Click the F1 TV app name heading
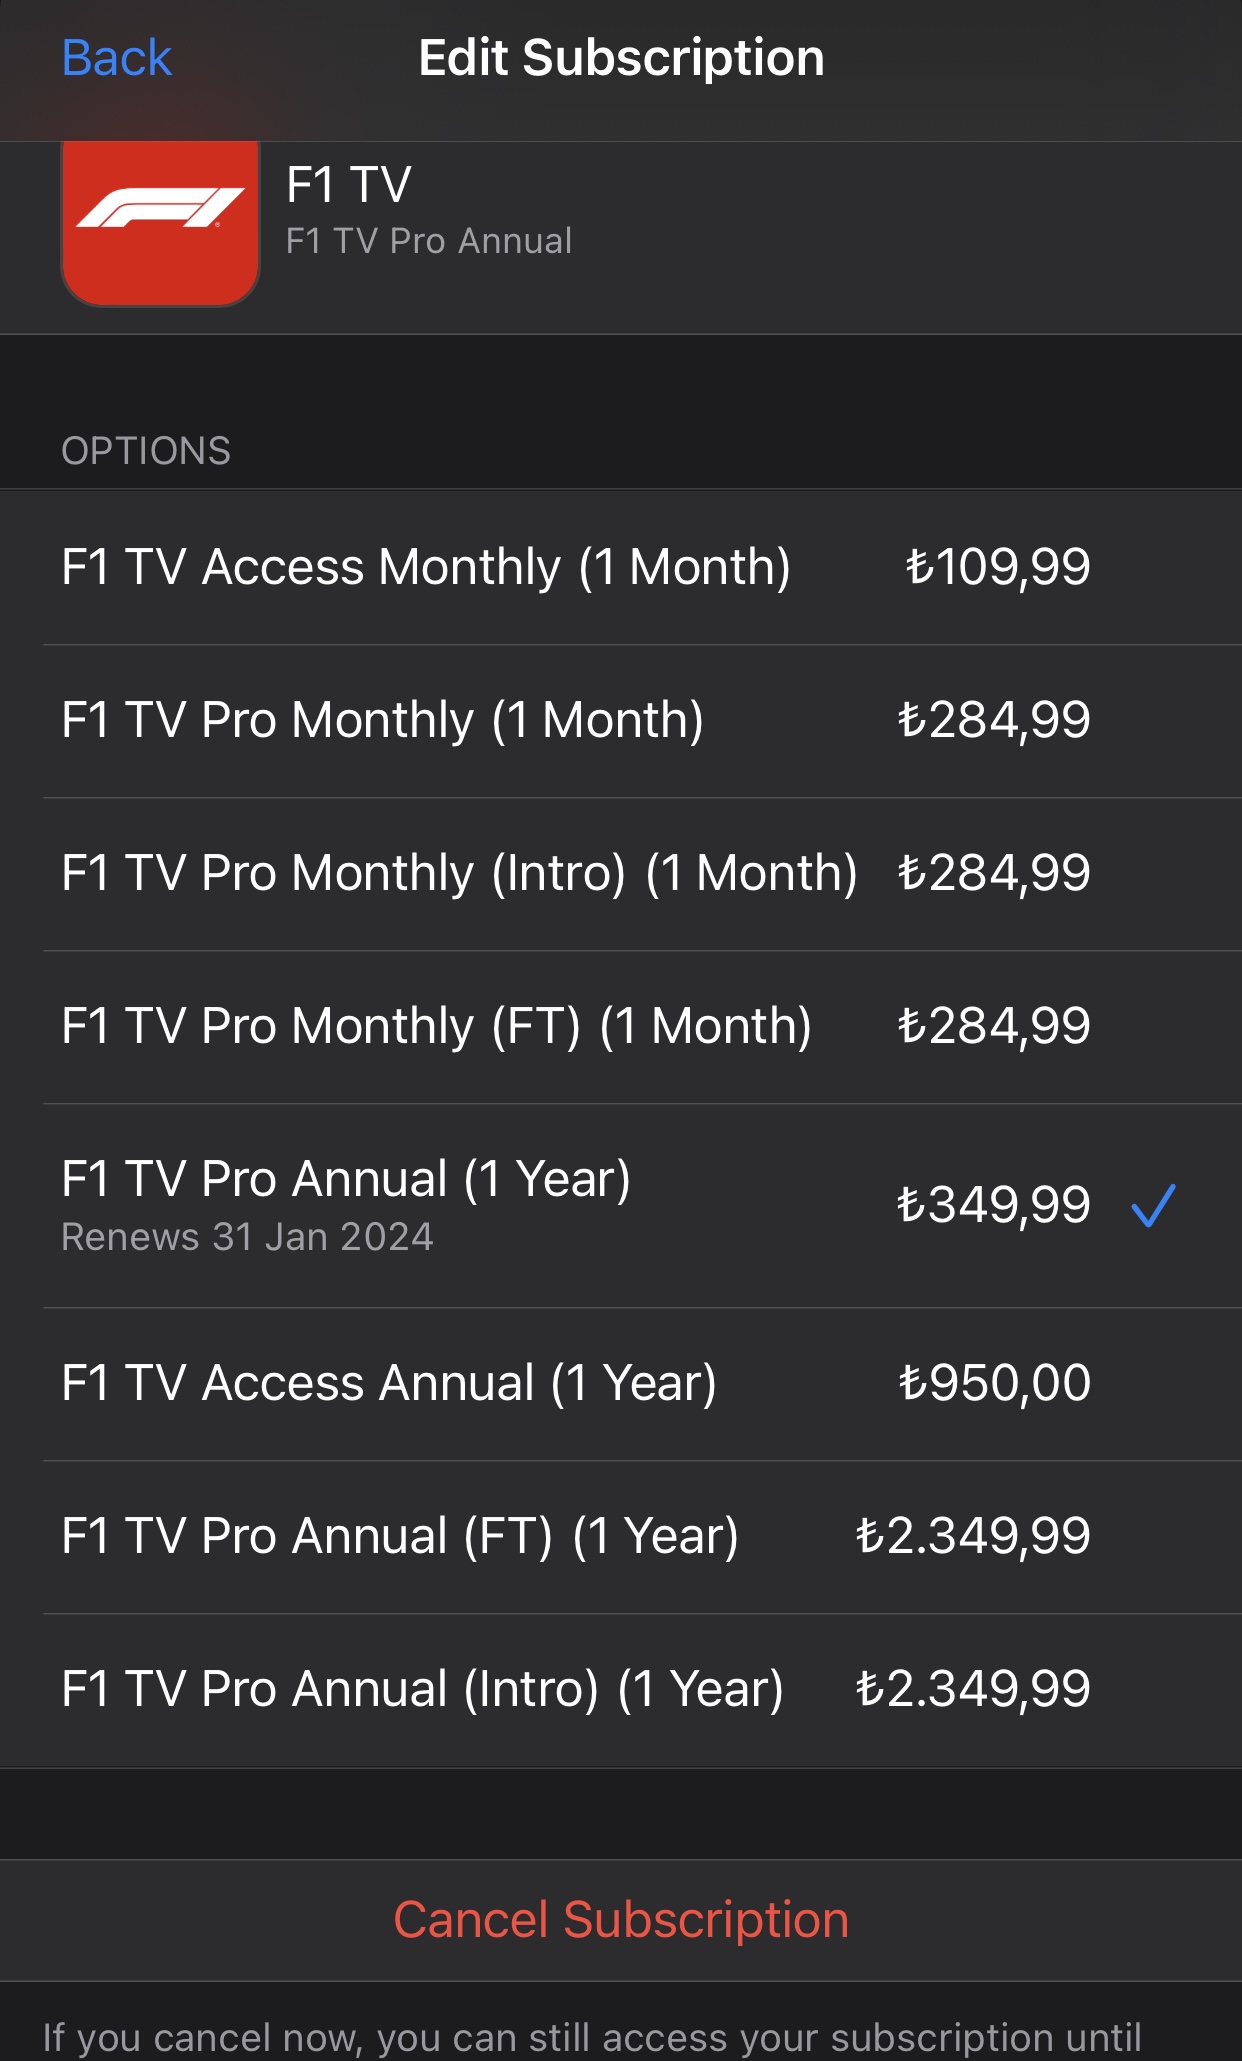Image resolution: width=1242 pixels, height=2061 pixels. tap(348, 185)
